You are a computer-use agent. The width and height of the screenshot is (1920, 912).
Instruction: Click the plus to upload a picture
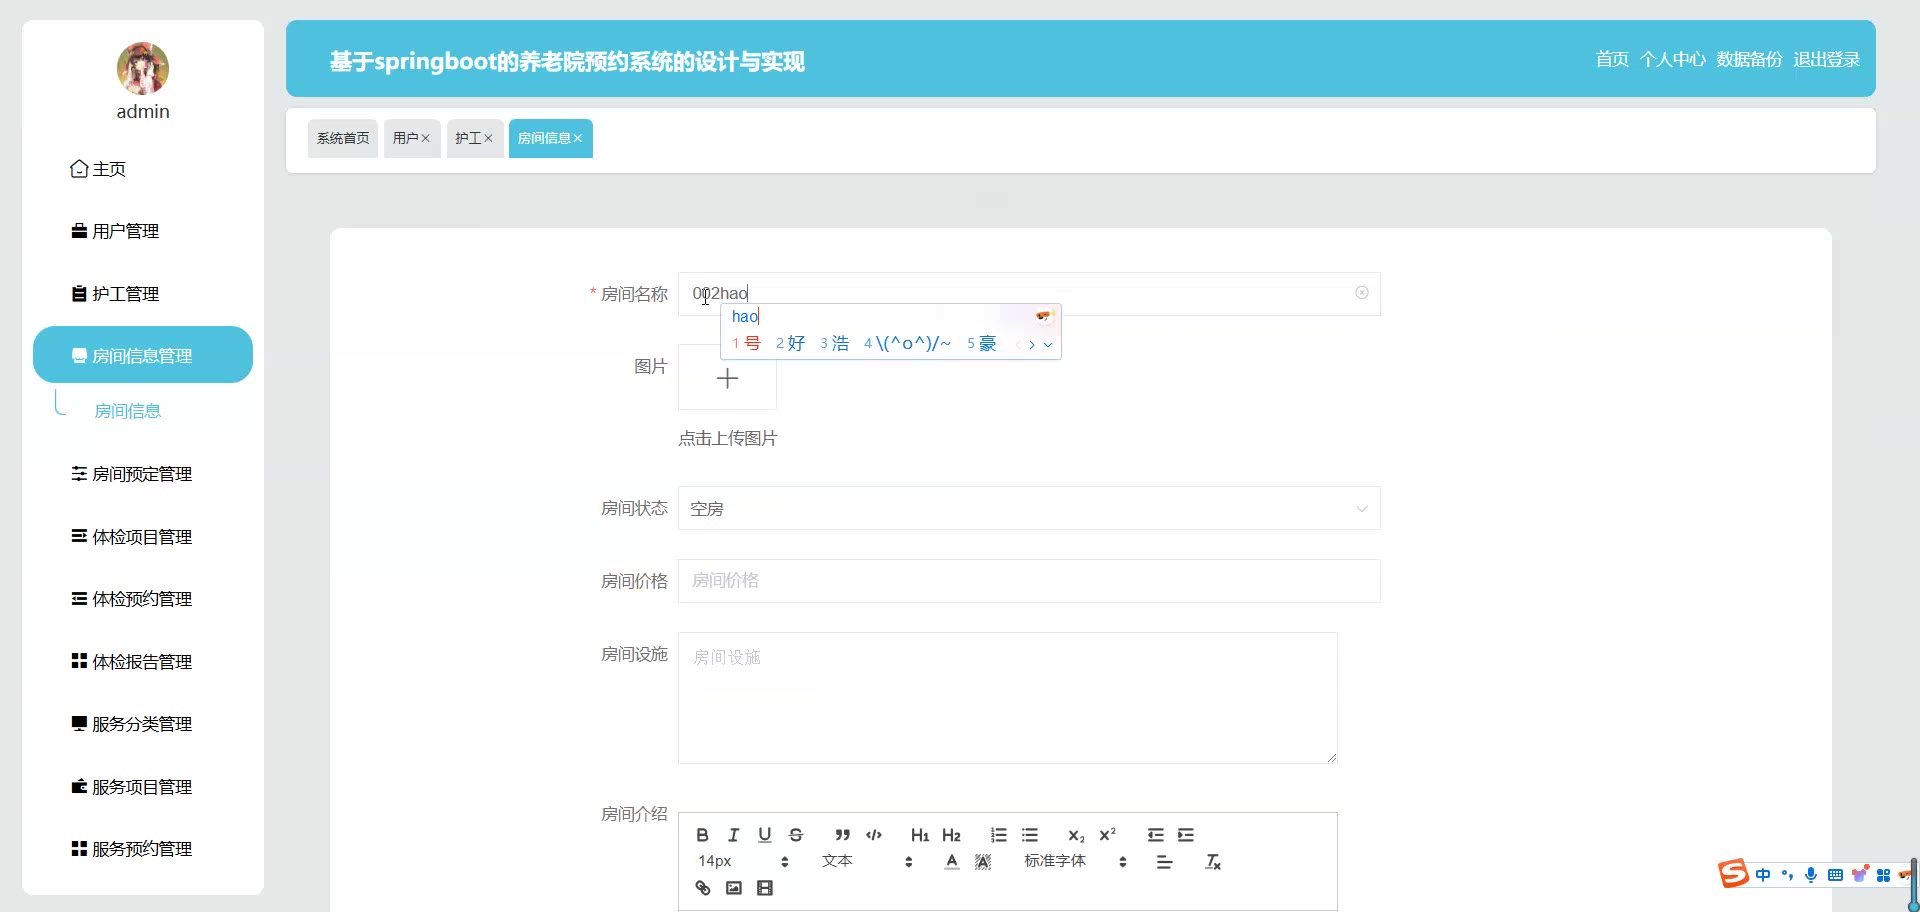(727, 378)
